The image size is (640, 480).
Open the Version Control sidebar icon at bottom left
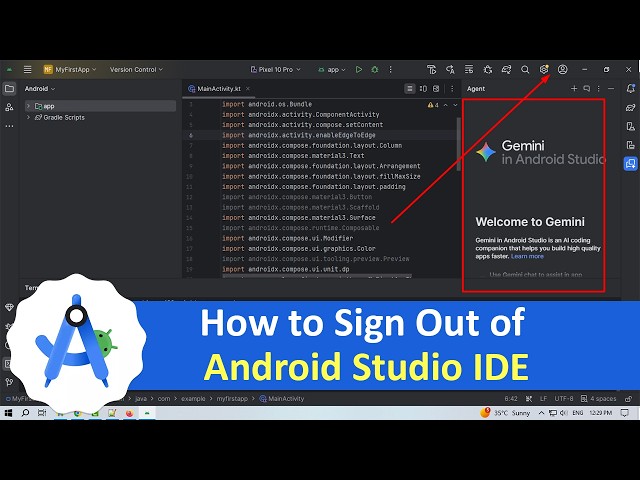pyautogui.click(x=9, y=382)
